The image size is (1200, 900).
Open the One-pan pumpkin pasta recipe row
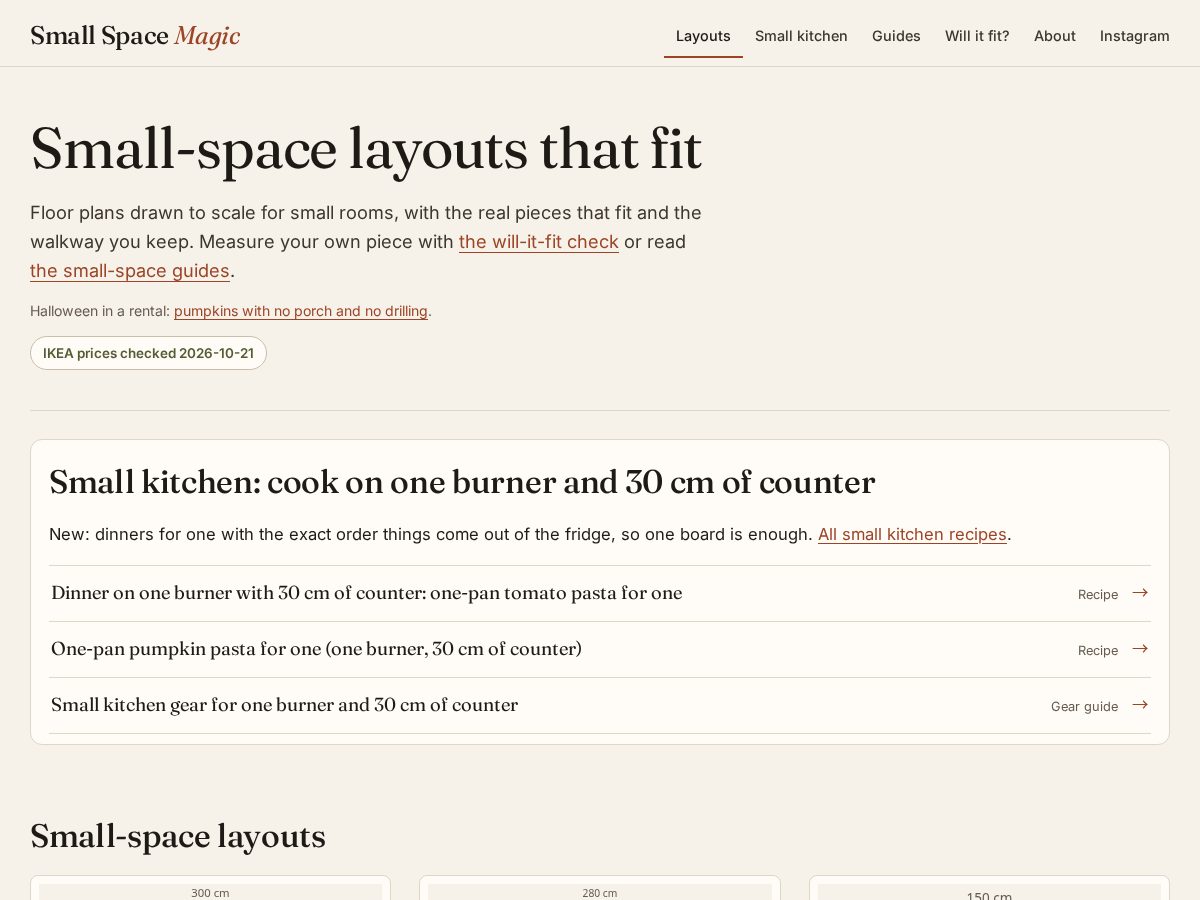[600, 649]
